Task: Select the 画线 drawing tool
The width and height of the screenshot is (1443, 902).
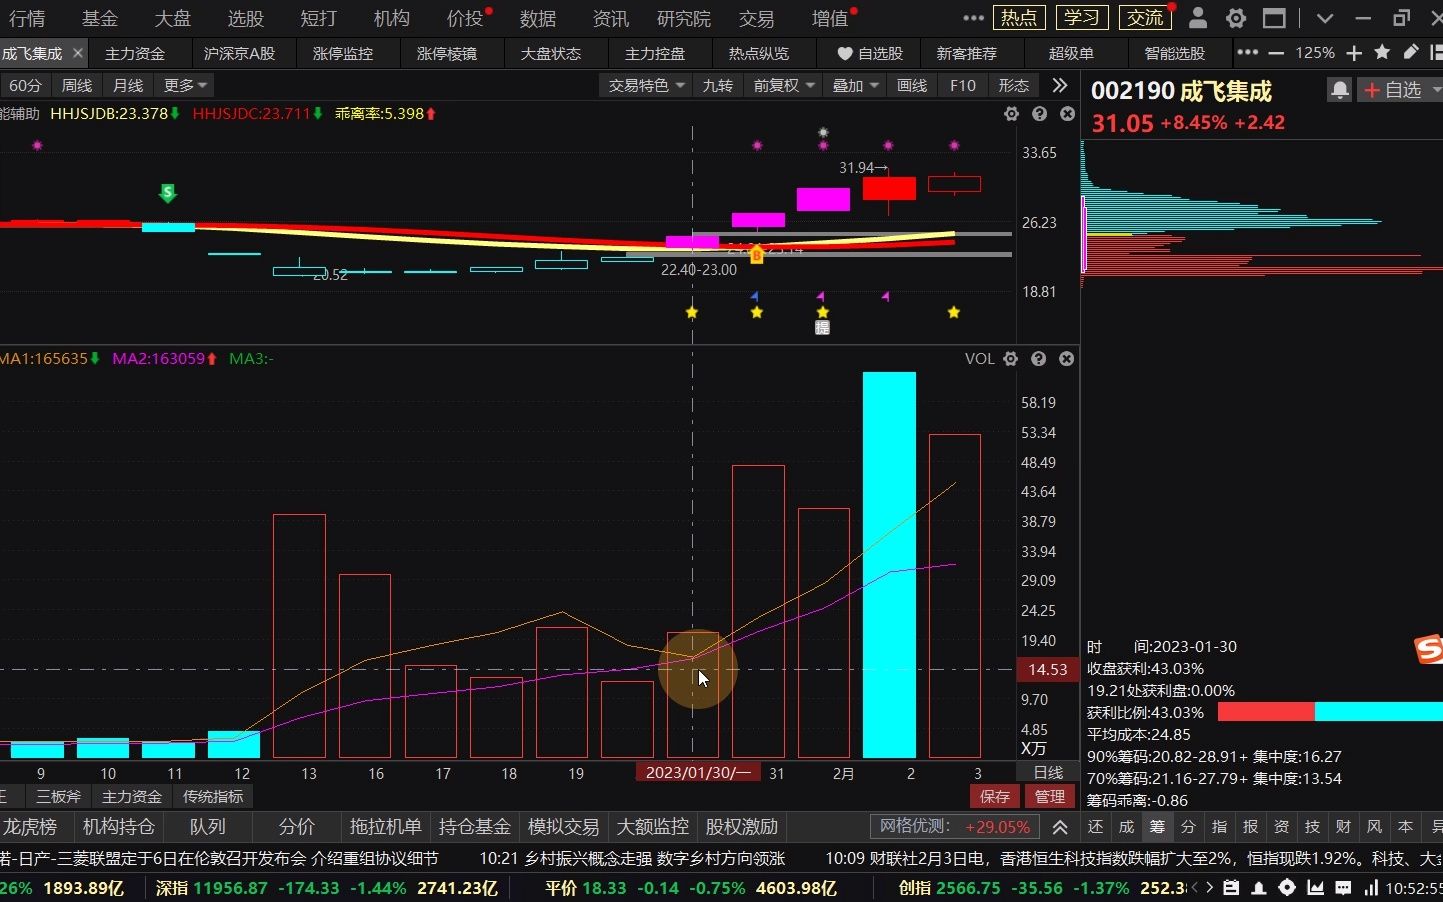Action: click(911, 85)
